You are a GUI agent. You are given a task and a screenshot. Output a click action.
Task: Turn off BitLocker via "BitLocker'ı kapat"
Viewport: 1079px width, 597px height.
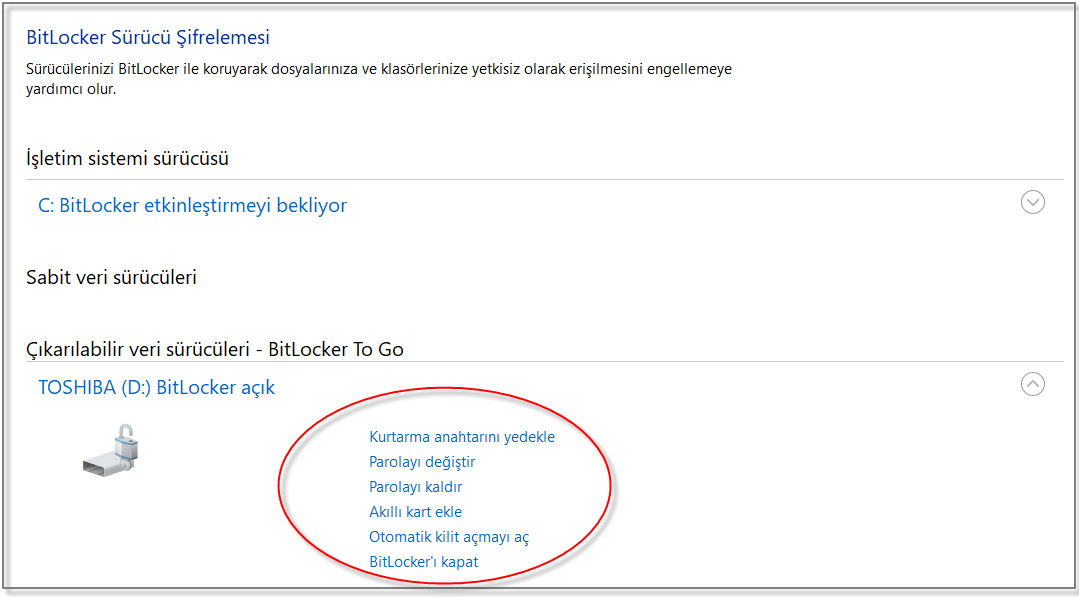(x=423, y=562)
